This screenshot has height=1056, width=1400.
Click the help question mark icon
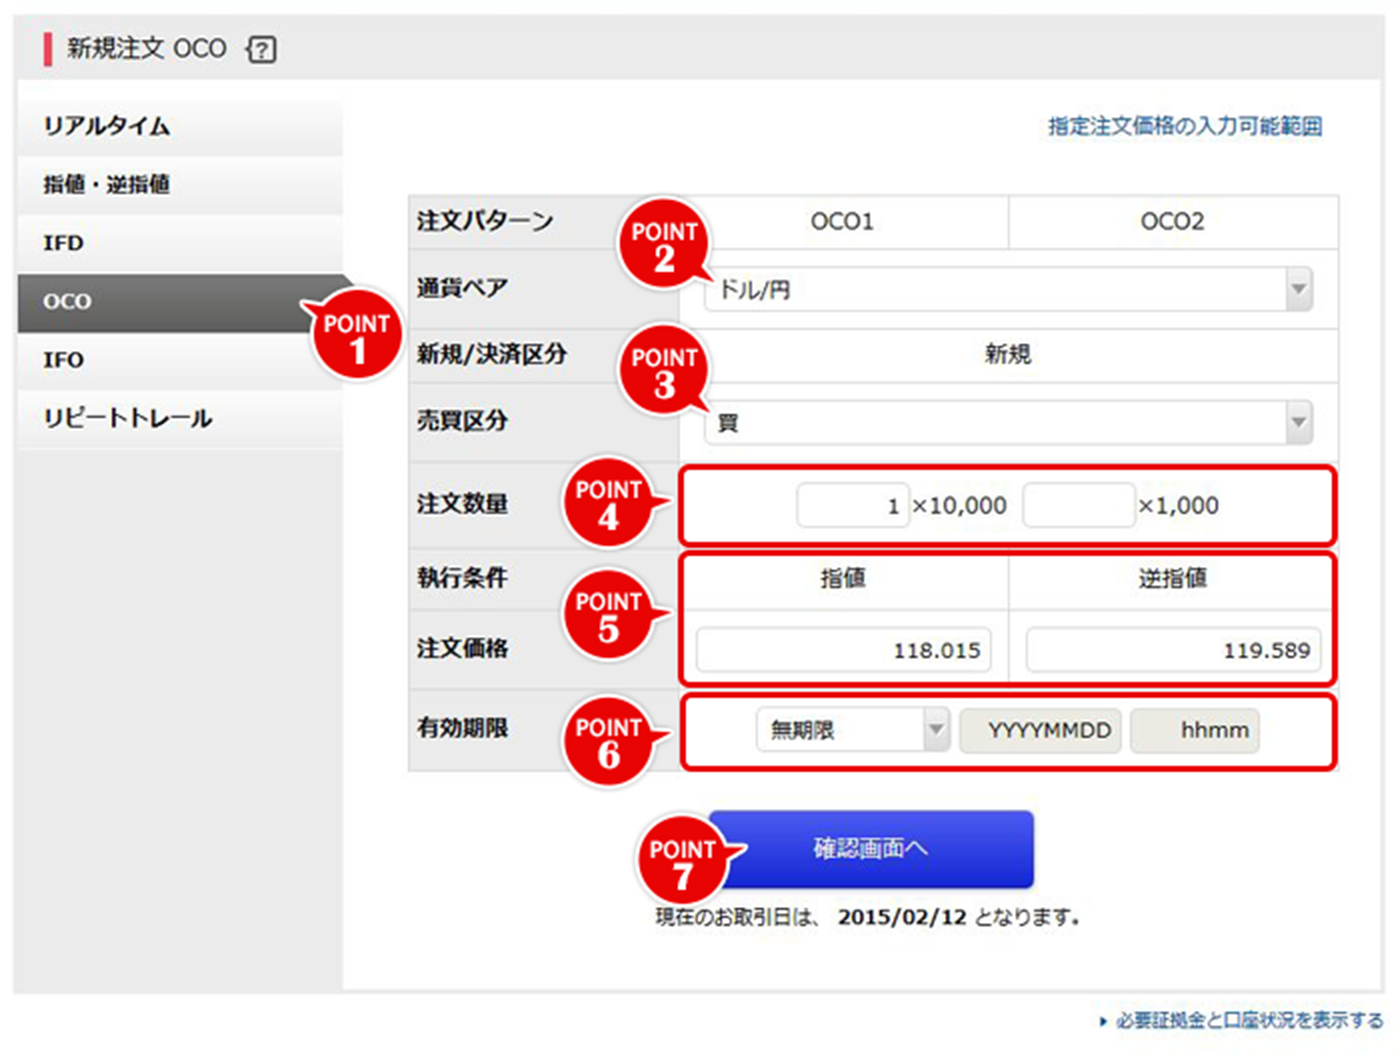262,49
